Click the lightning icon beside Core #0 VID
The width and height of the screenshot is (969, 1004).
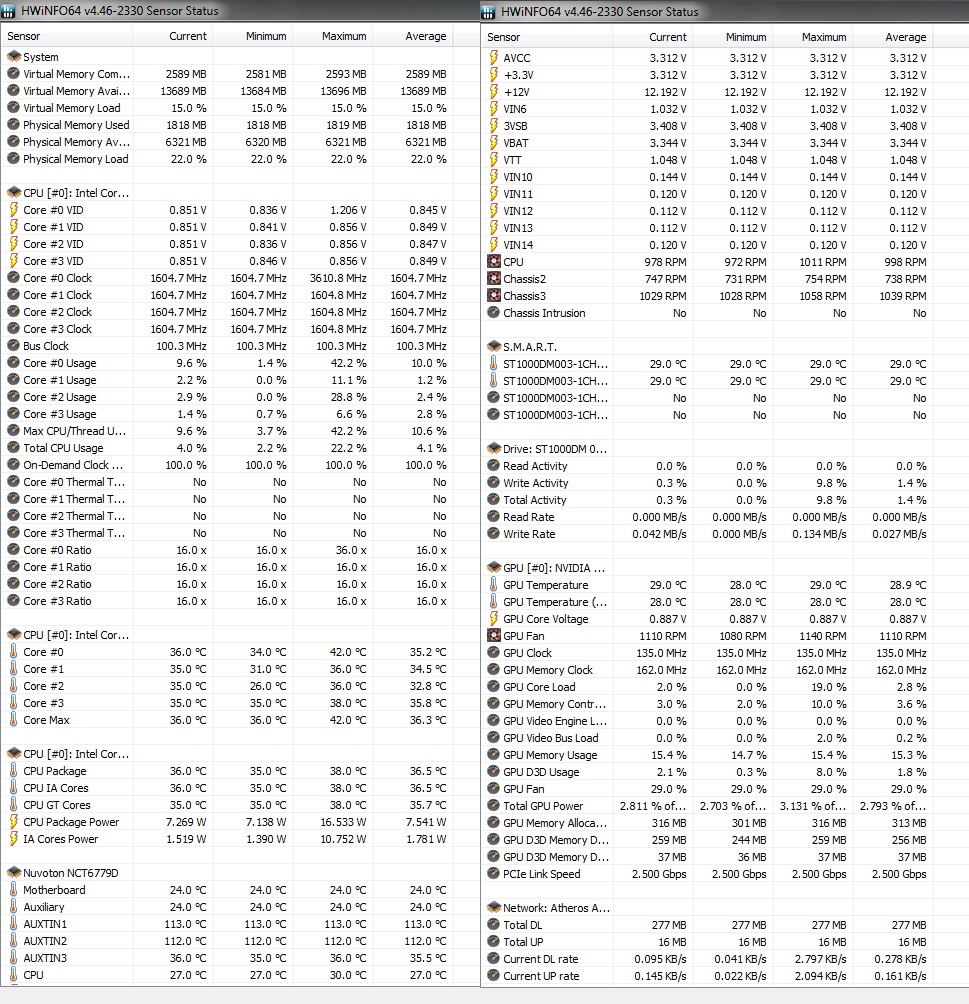click(x=13, y=210)
